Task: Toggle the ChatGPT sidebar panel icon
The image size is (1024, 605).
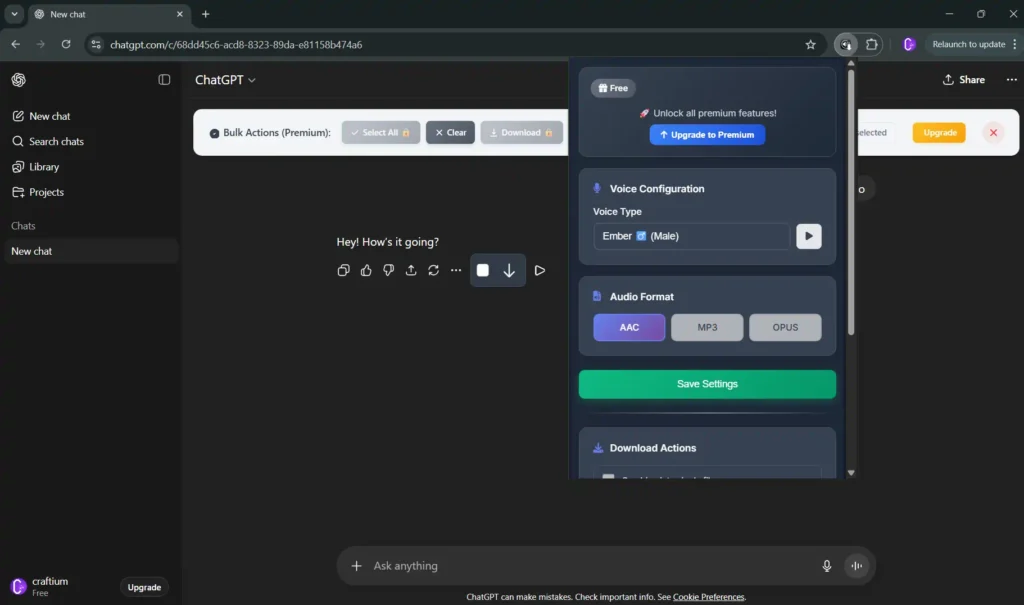Action: (x=164, y=80)
